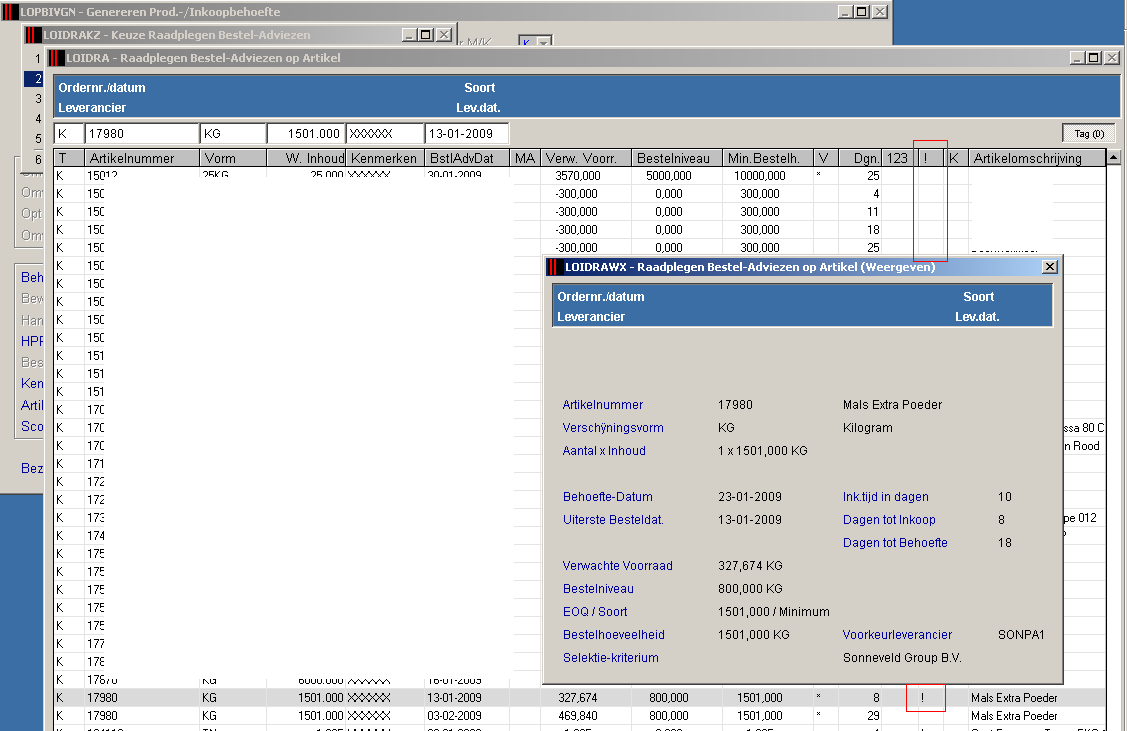Click the Aantal x Inhoud label

coord(604,451)
